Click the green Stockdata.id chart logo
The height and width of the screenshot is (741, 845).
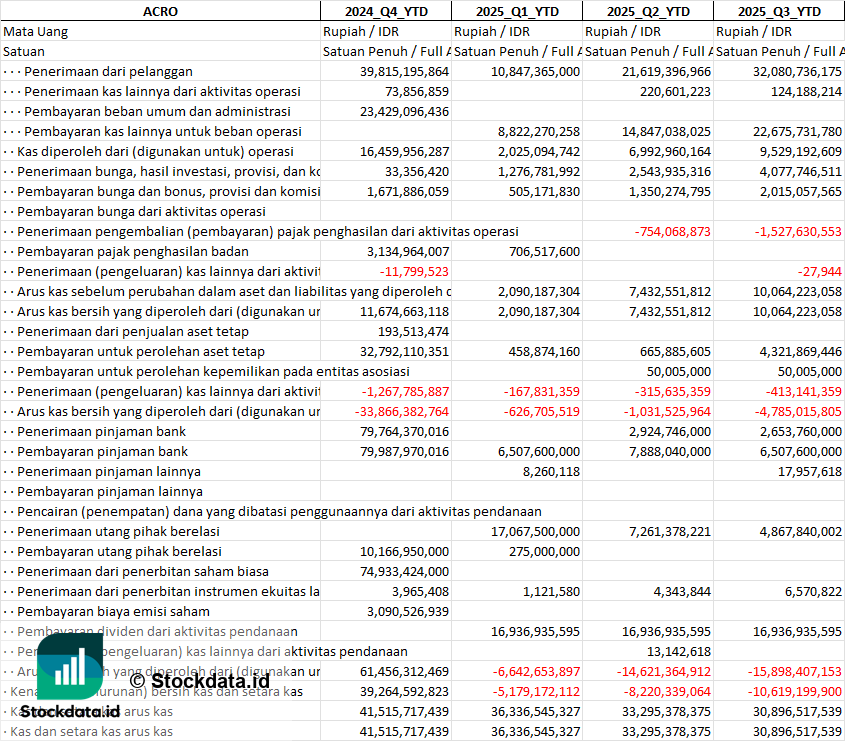[x=65, y=666]
